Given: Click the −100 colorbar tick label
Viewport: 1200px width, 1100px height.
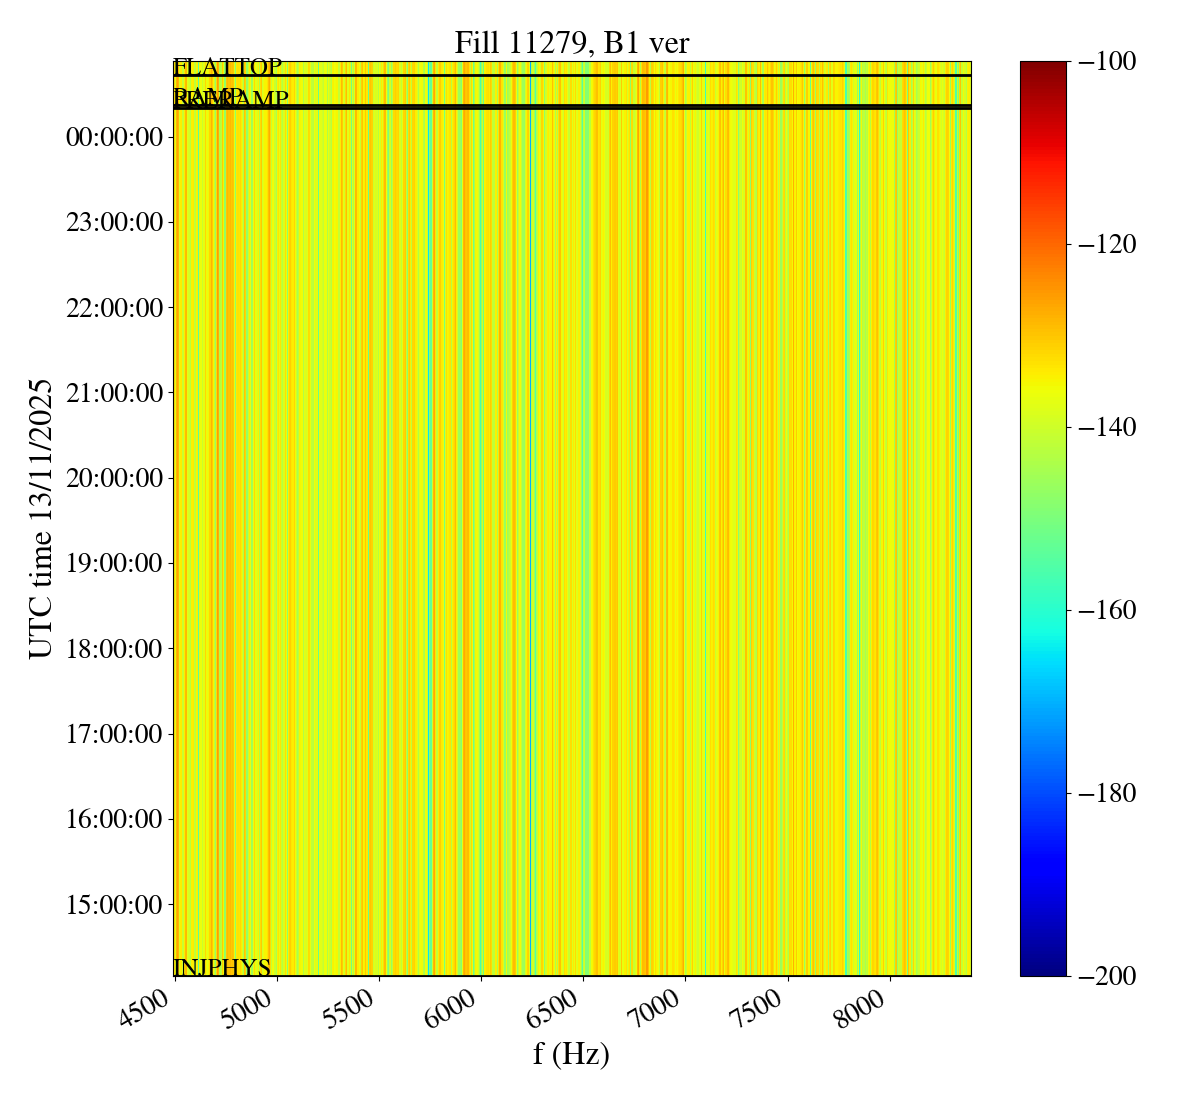Looking at the screenshot, I should pos(1106,62).
